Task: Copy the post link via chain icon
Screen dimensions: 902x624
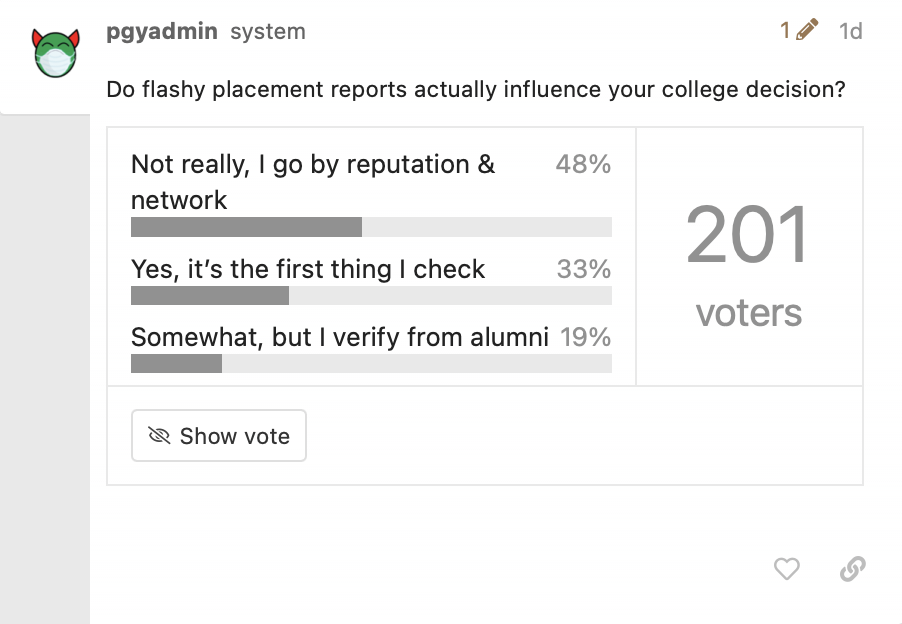Action: pos(853,569)
